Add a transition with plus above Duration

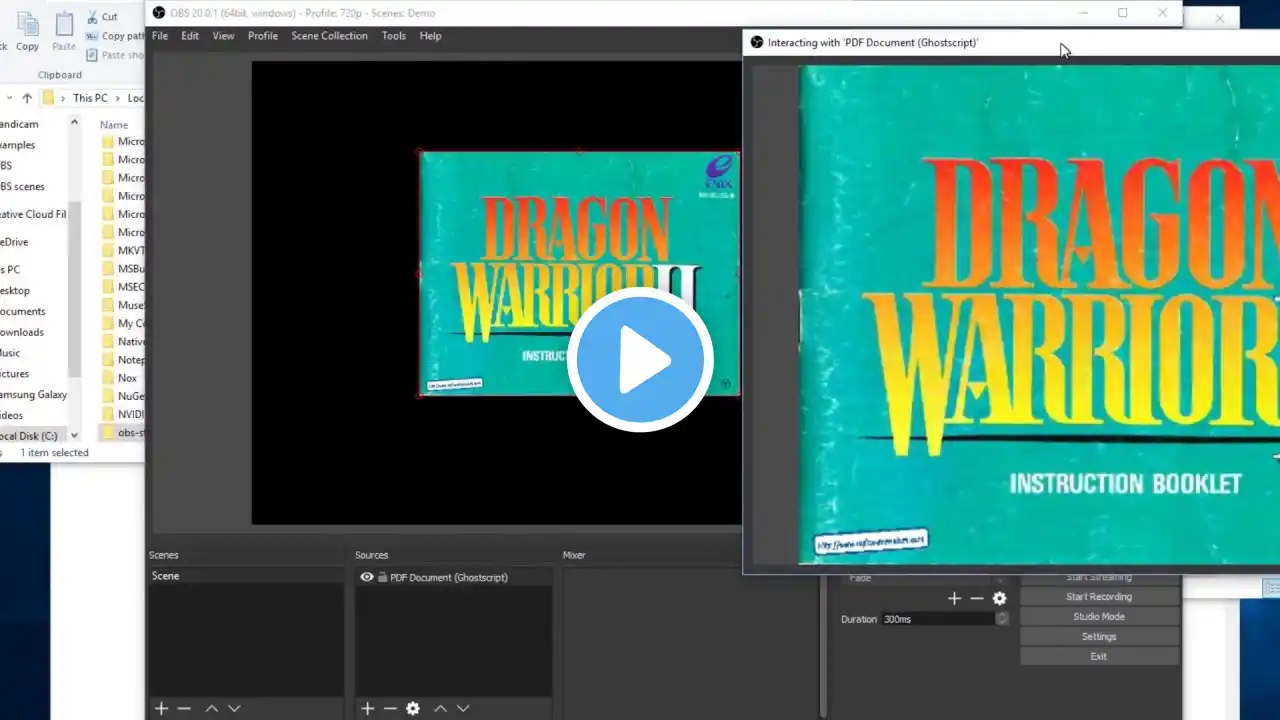click(x=954, y=598)
